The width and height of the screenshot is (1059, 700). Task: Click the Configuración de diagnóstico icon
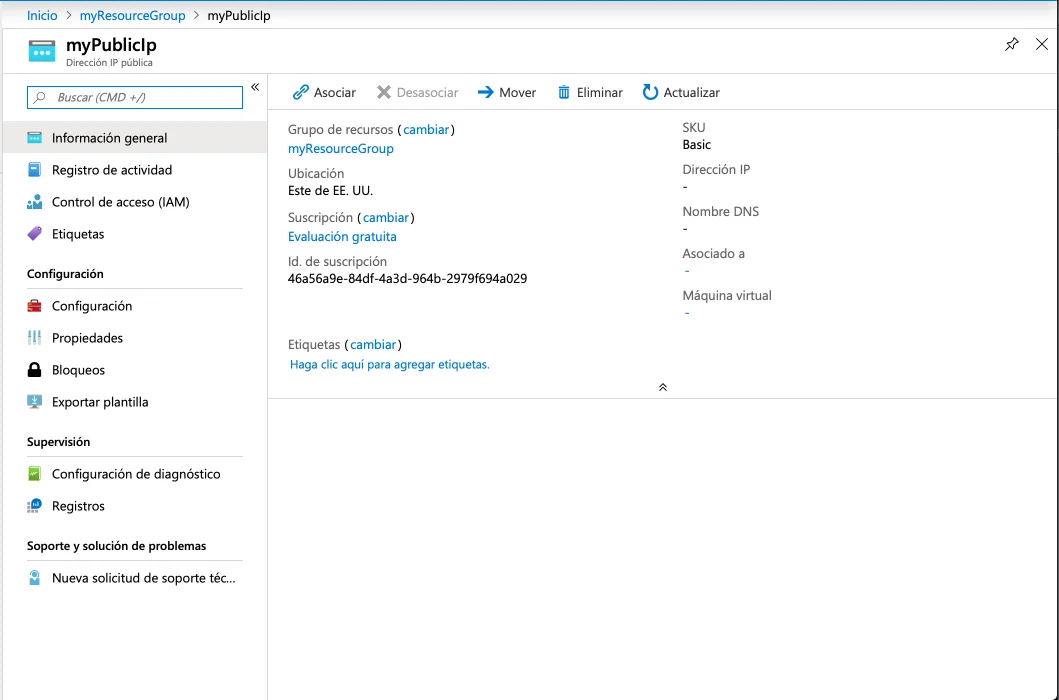click(34, 474)
